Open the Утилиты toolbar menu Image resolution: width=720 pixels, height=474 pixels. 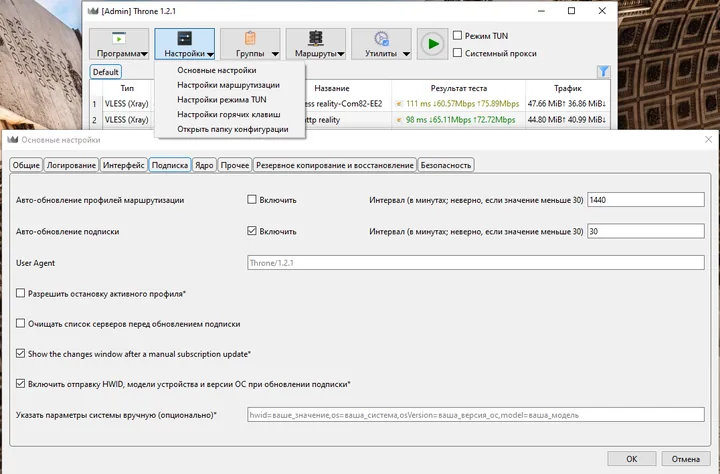pos(381,44)
